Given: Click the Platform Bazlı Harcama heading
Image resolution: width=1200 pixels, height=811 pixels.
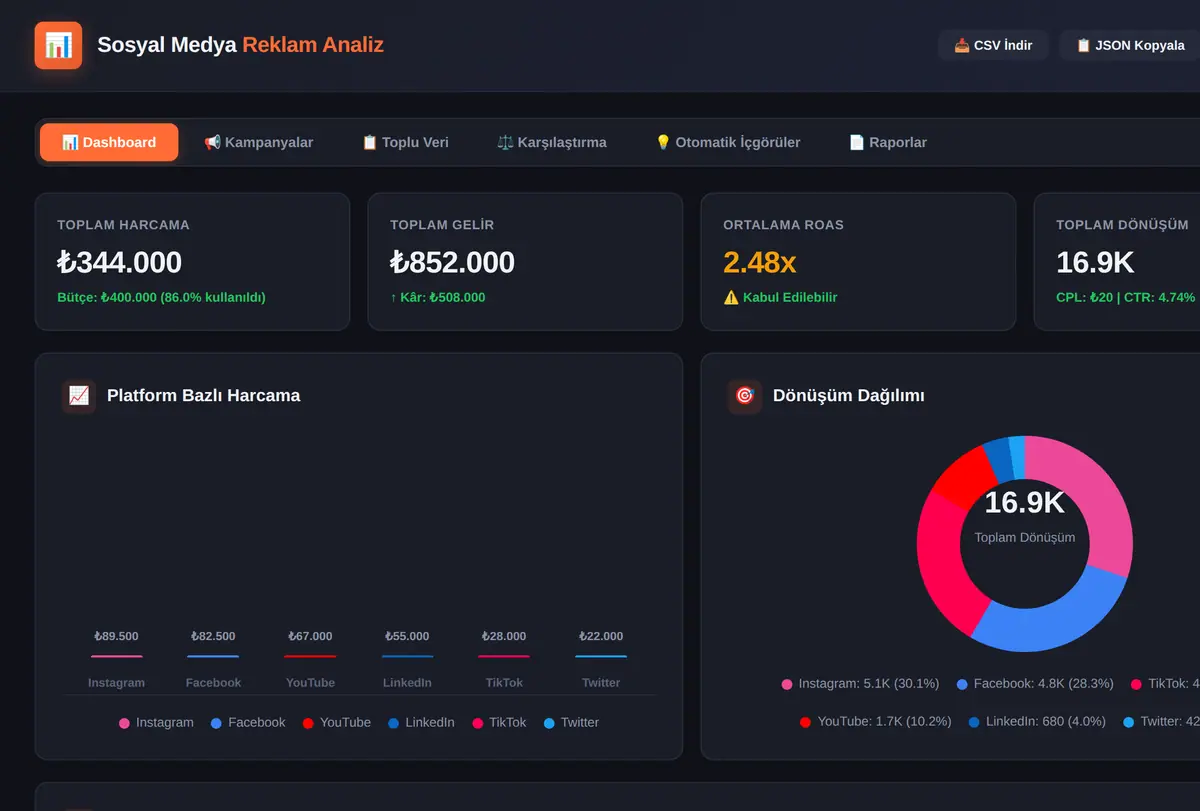Looking at the screenshot, I should [203, 395].
